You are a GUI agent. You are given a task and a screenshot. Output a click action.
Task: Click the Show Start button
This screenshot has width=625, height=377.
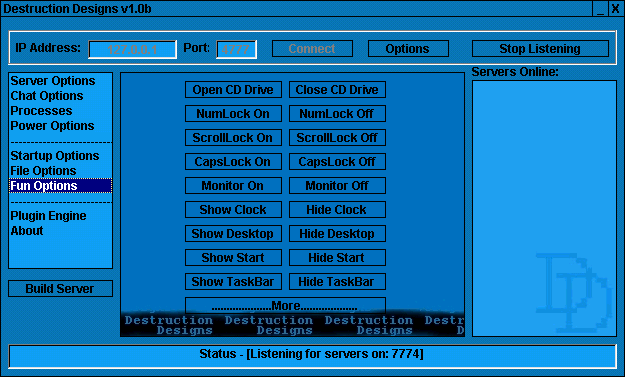click(x=233, y=257)
